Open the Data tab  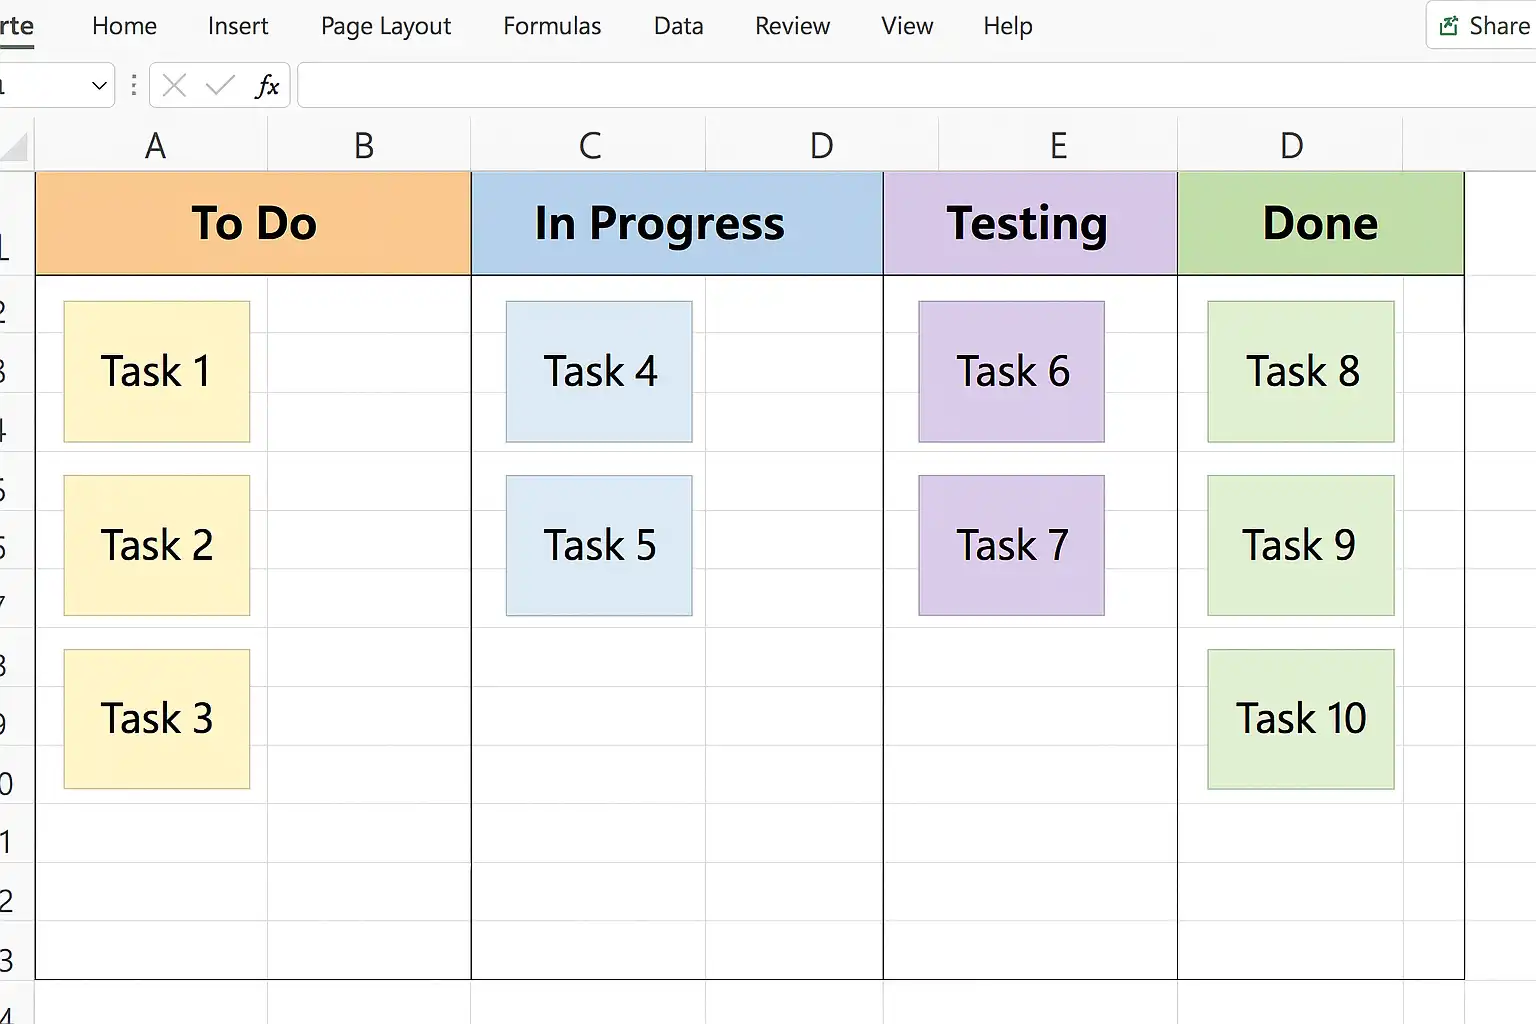678,26
